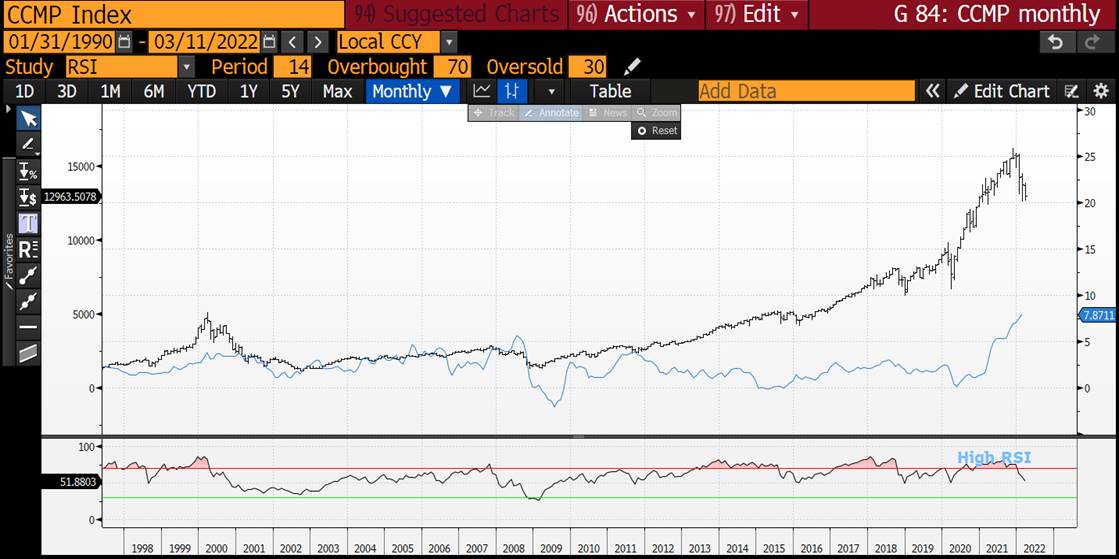This screenshot has width=1119, height=559.
Task: Step date range backward
Action: (x=294, y=42)
